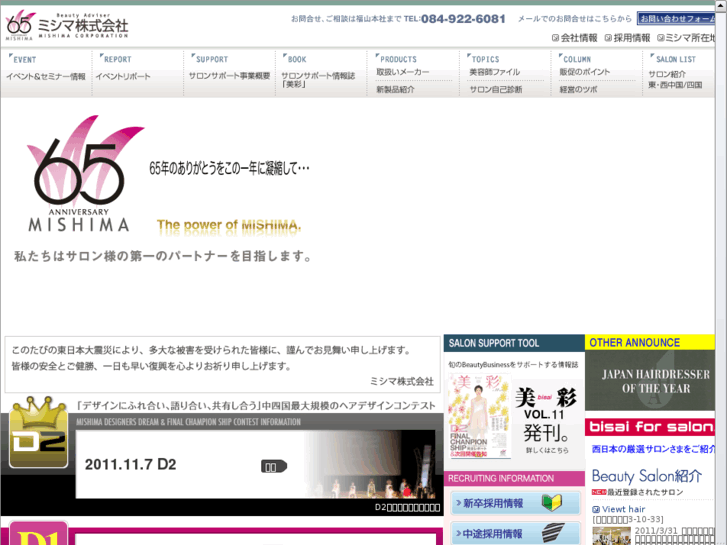The height and width of the screenshot is (545, 727).
Task: Open 販促のポイント menu item
Action: pyautogui.click(x=585, y=72)
